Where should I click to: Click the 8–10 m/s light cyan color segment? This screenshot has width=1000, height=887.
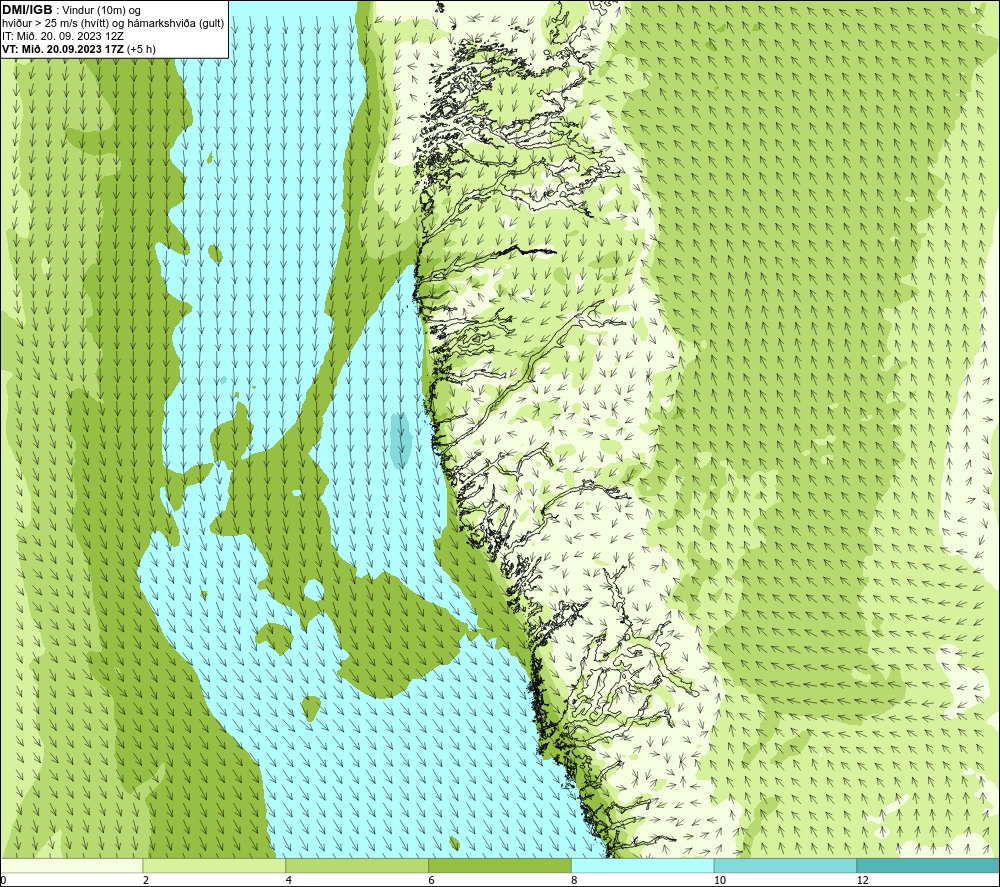click(x=643, y=865)
